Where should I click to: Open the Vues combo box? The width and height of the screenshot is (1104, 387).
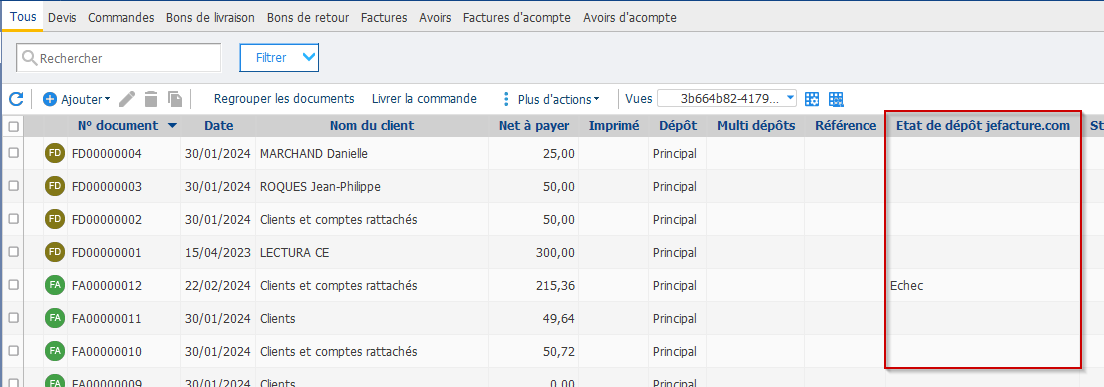[727, 99]
